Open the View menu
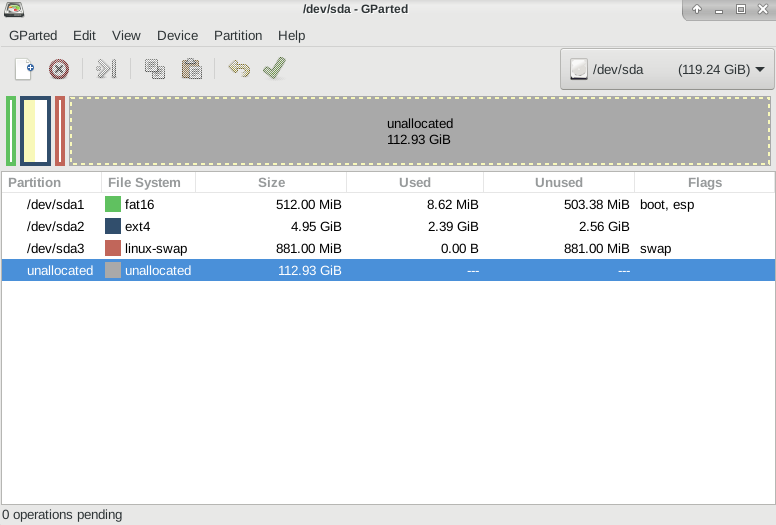776x525 pixels. tap(126, 36)
